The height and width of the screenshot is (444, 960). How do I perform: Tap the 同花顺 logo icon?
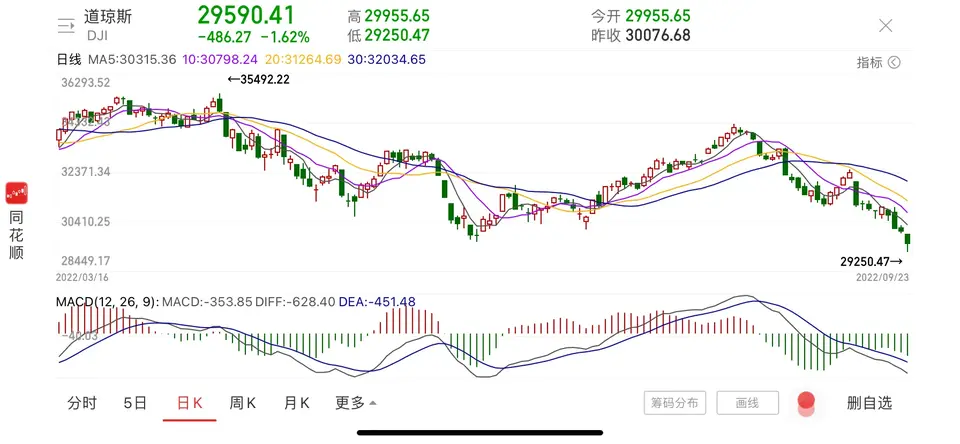(17, 193)
